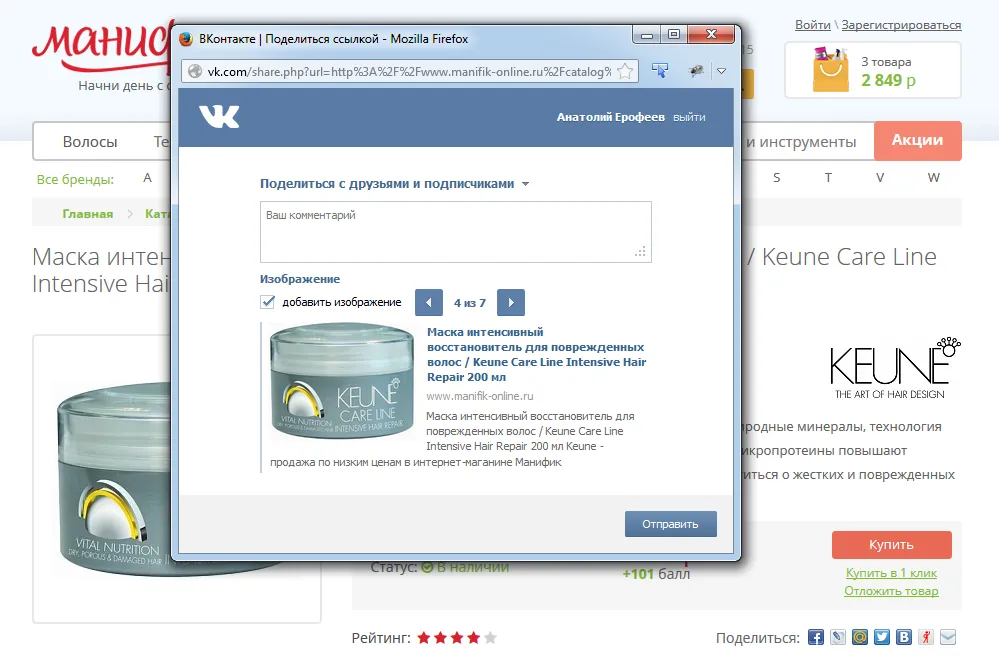Open the 'Акции' tab

point(917,141)
